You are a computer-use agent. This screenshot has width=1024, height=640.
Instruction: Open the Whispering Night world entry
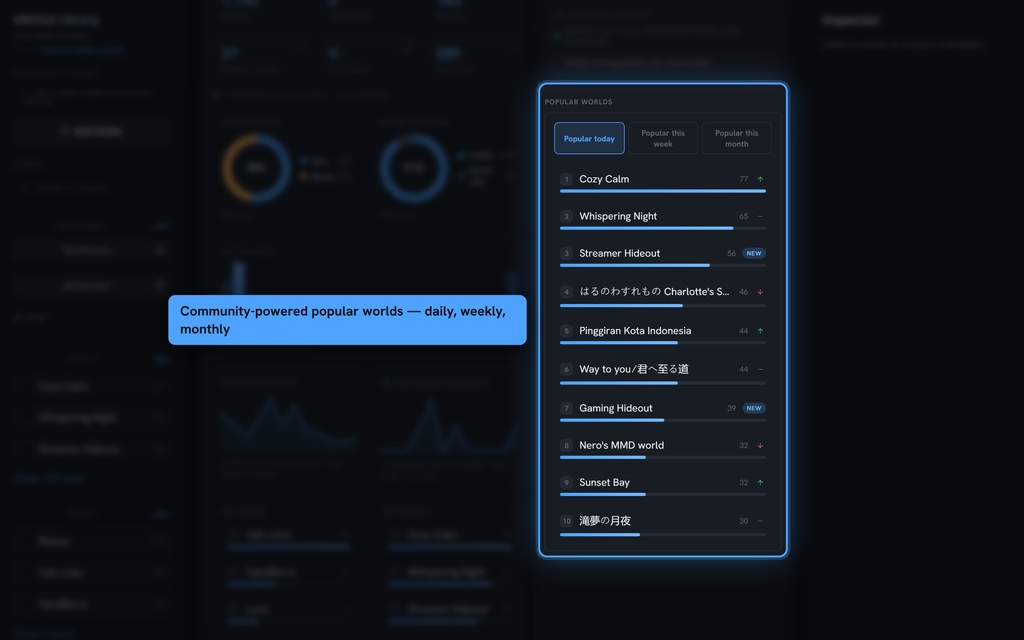click(662, 219)
